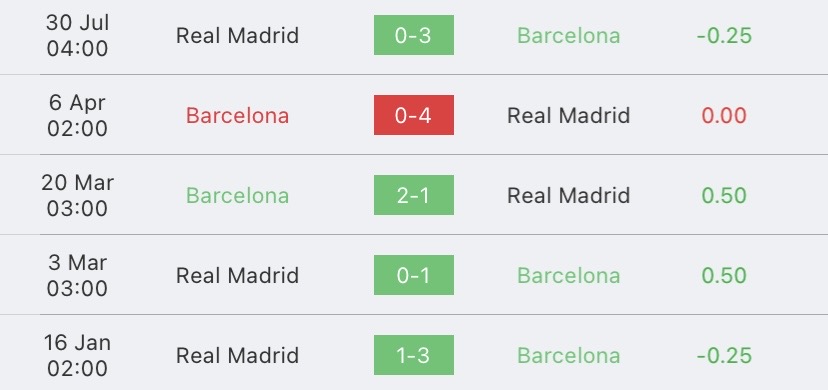Select the 30 Jul 04:00 date cell
The height and width of the screenshot is (390, 828).
click(77, 35)
